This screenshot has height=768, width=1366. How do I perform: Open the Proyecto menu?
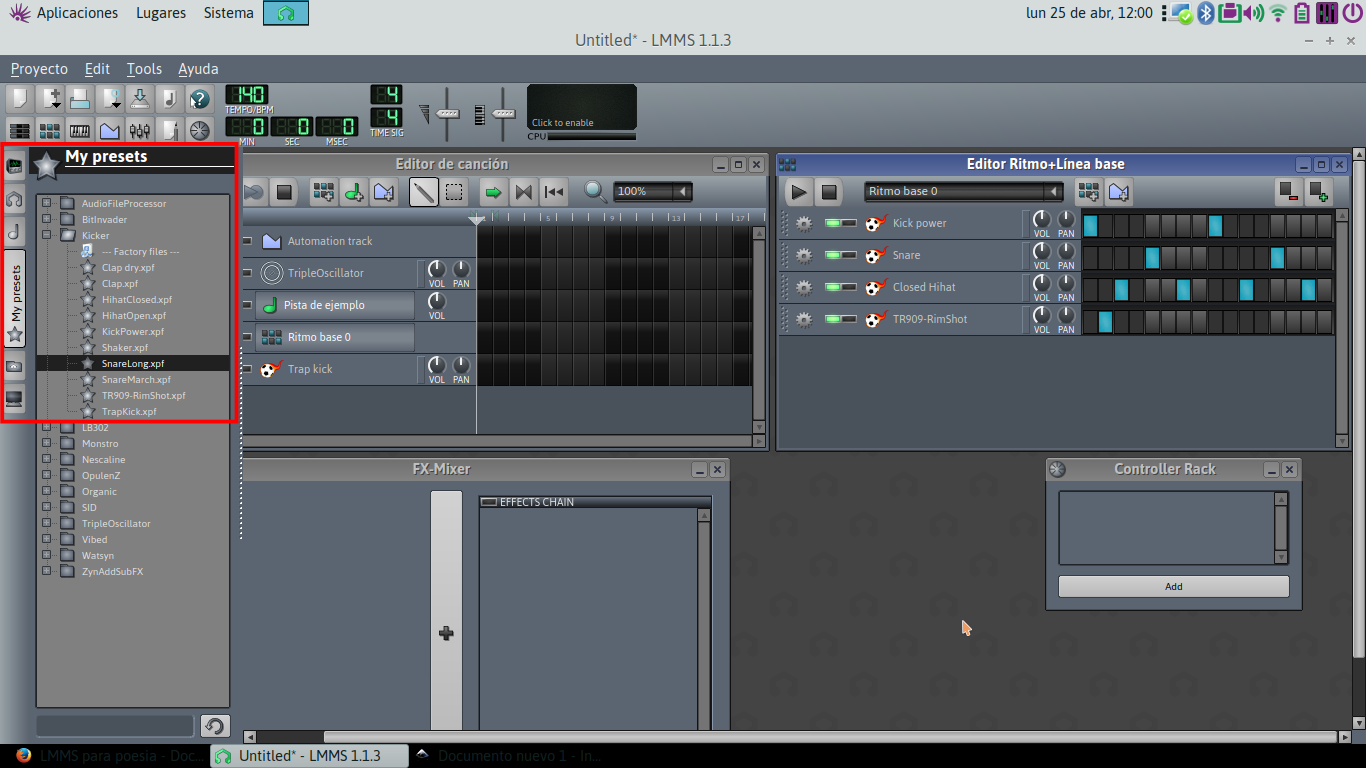pos(39,69)
